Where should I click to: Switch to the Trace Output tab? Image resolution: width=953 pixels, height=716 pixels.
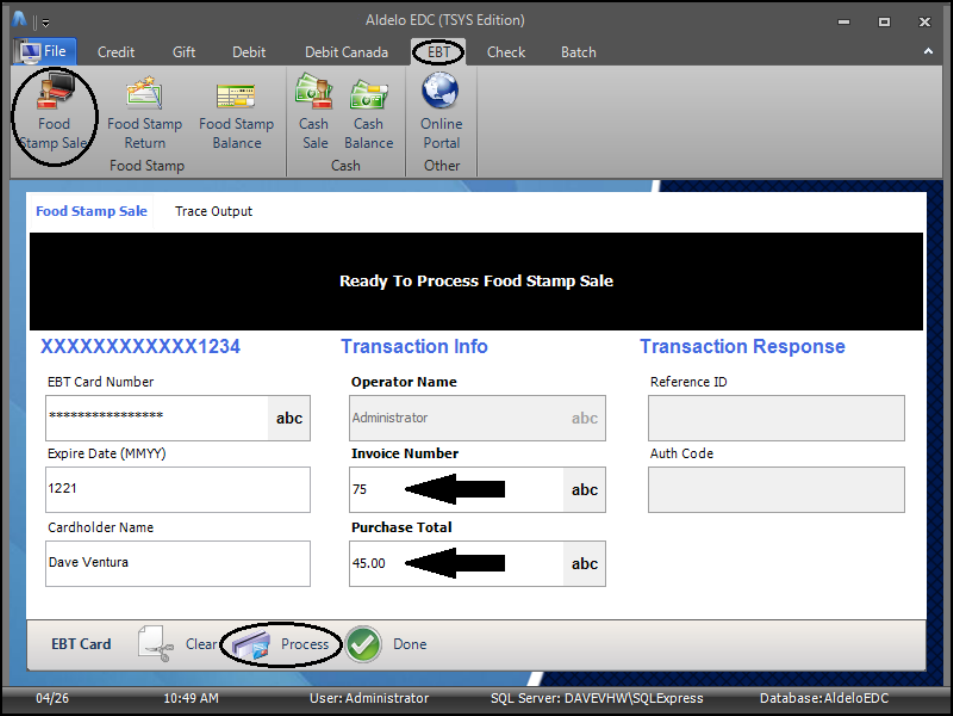(x=213, y=211)
